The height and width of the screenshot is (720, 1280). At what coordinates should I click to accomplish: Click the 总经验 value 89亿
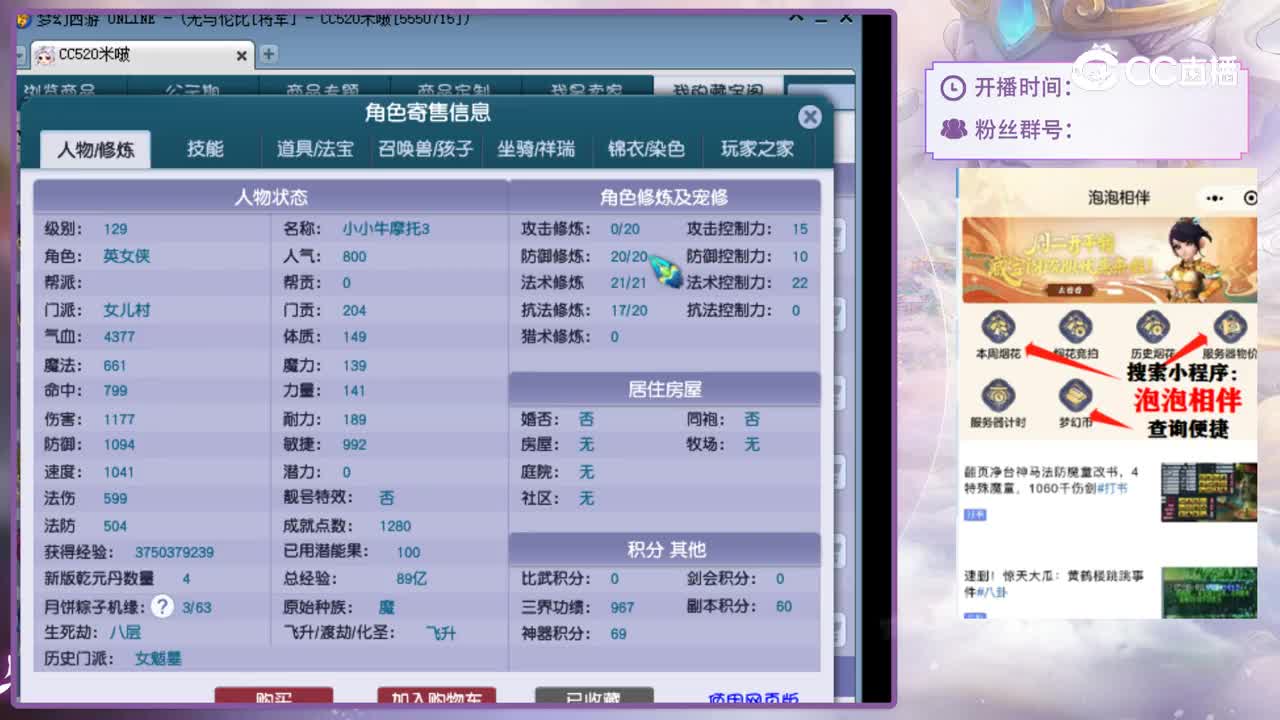point(411,579)
